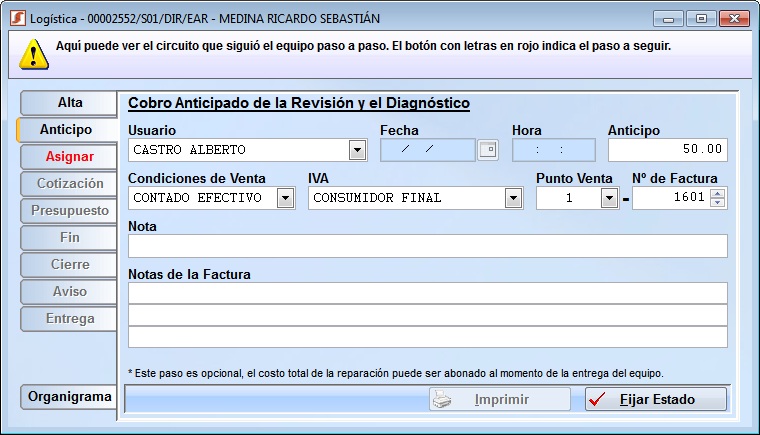Click the first Notas de la Factura line
This screenshot has width=760, height=435.
[x=427, y=293]
